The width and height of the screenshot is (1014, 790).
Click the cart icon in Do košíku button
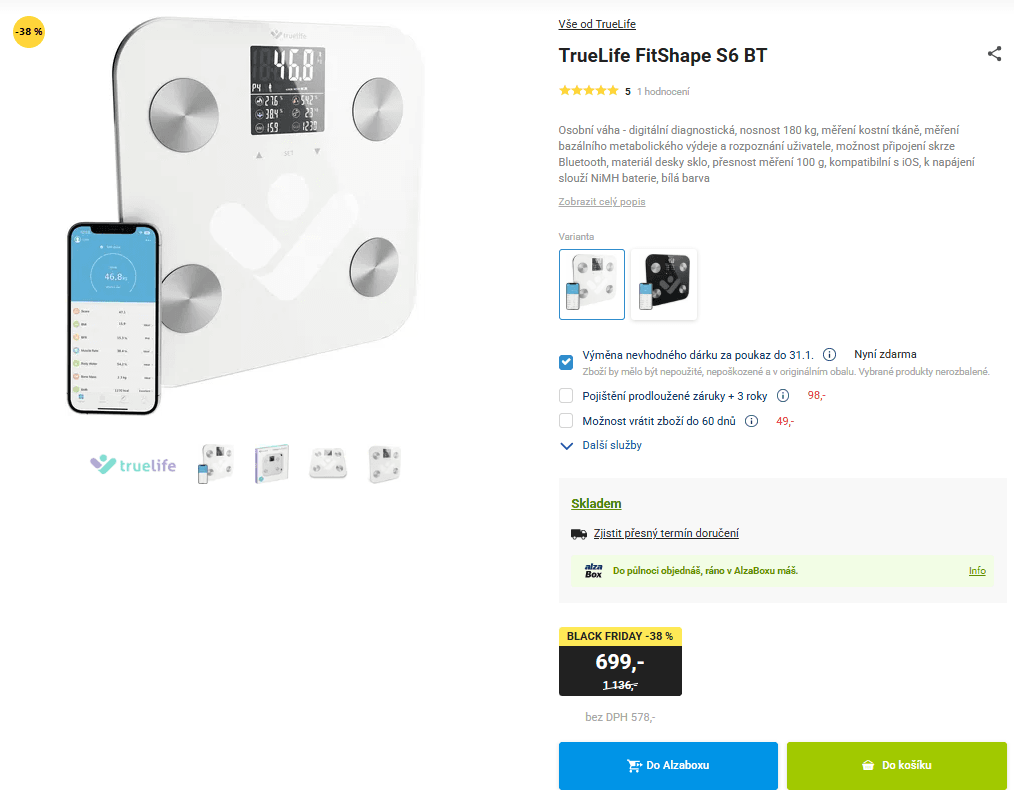click(866, 765)
